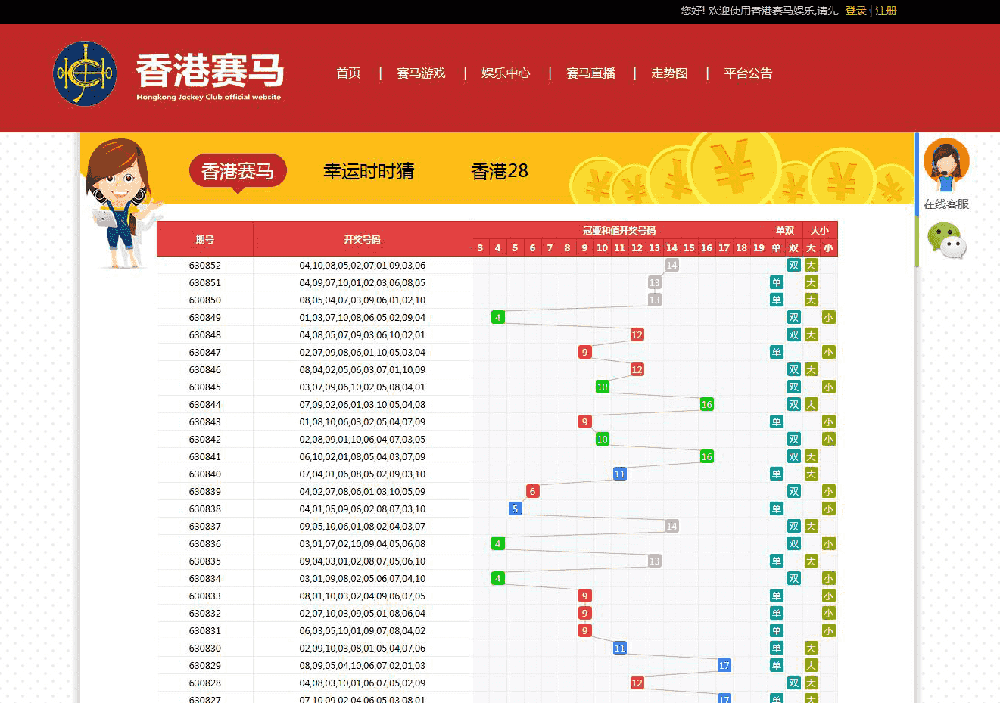Click the 小 badge in row 630849
Image resolution: width=1000 pixels, height=703 pixels.
[x=828, y=317]
